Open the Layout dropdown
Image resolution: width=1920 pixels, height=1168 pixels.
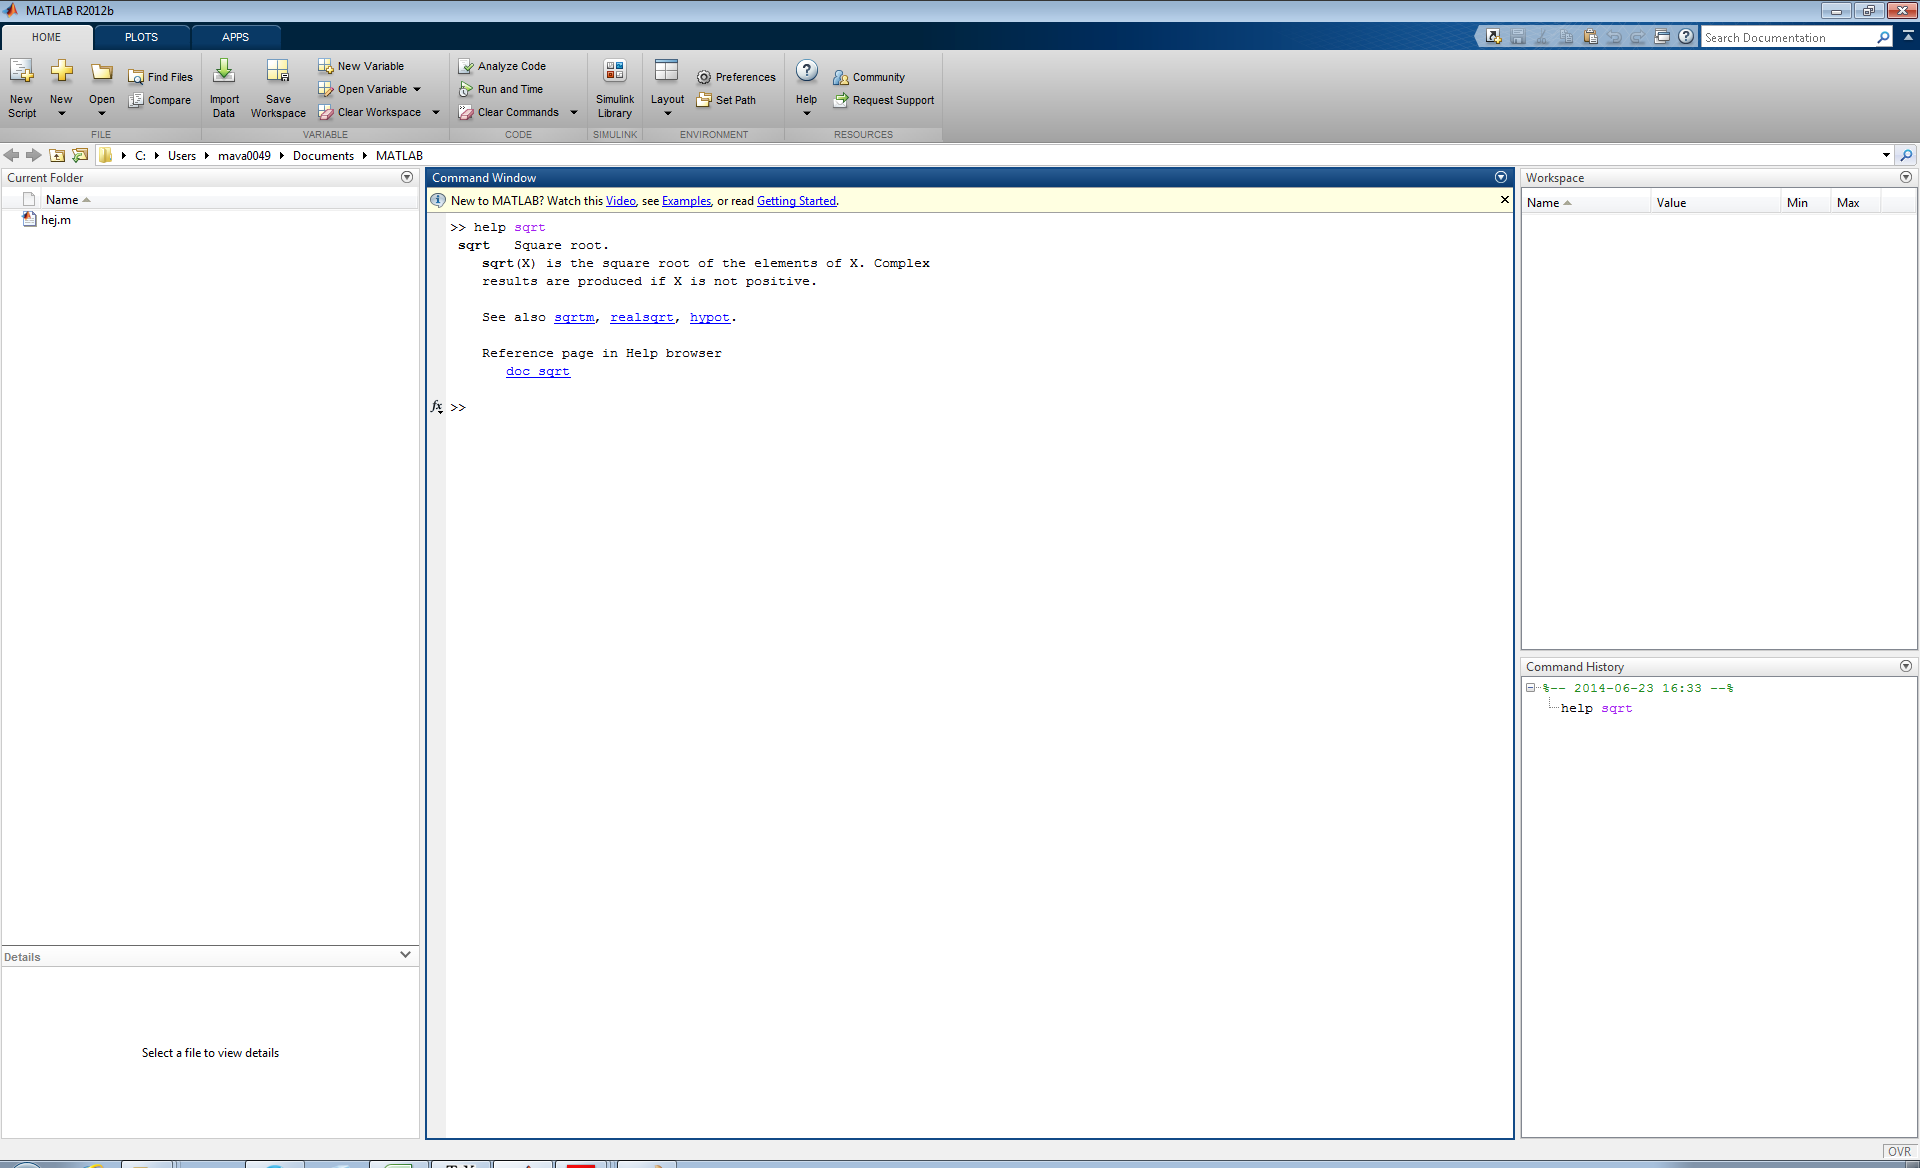click(x=667, y=88)
